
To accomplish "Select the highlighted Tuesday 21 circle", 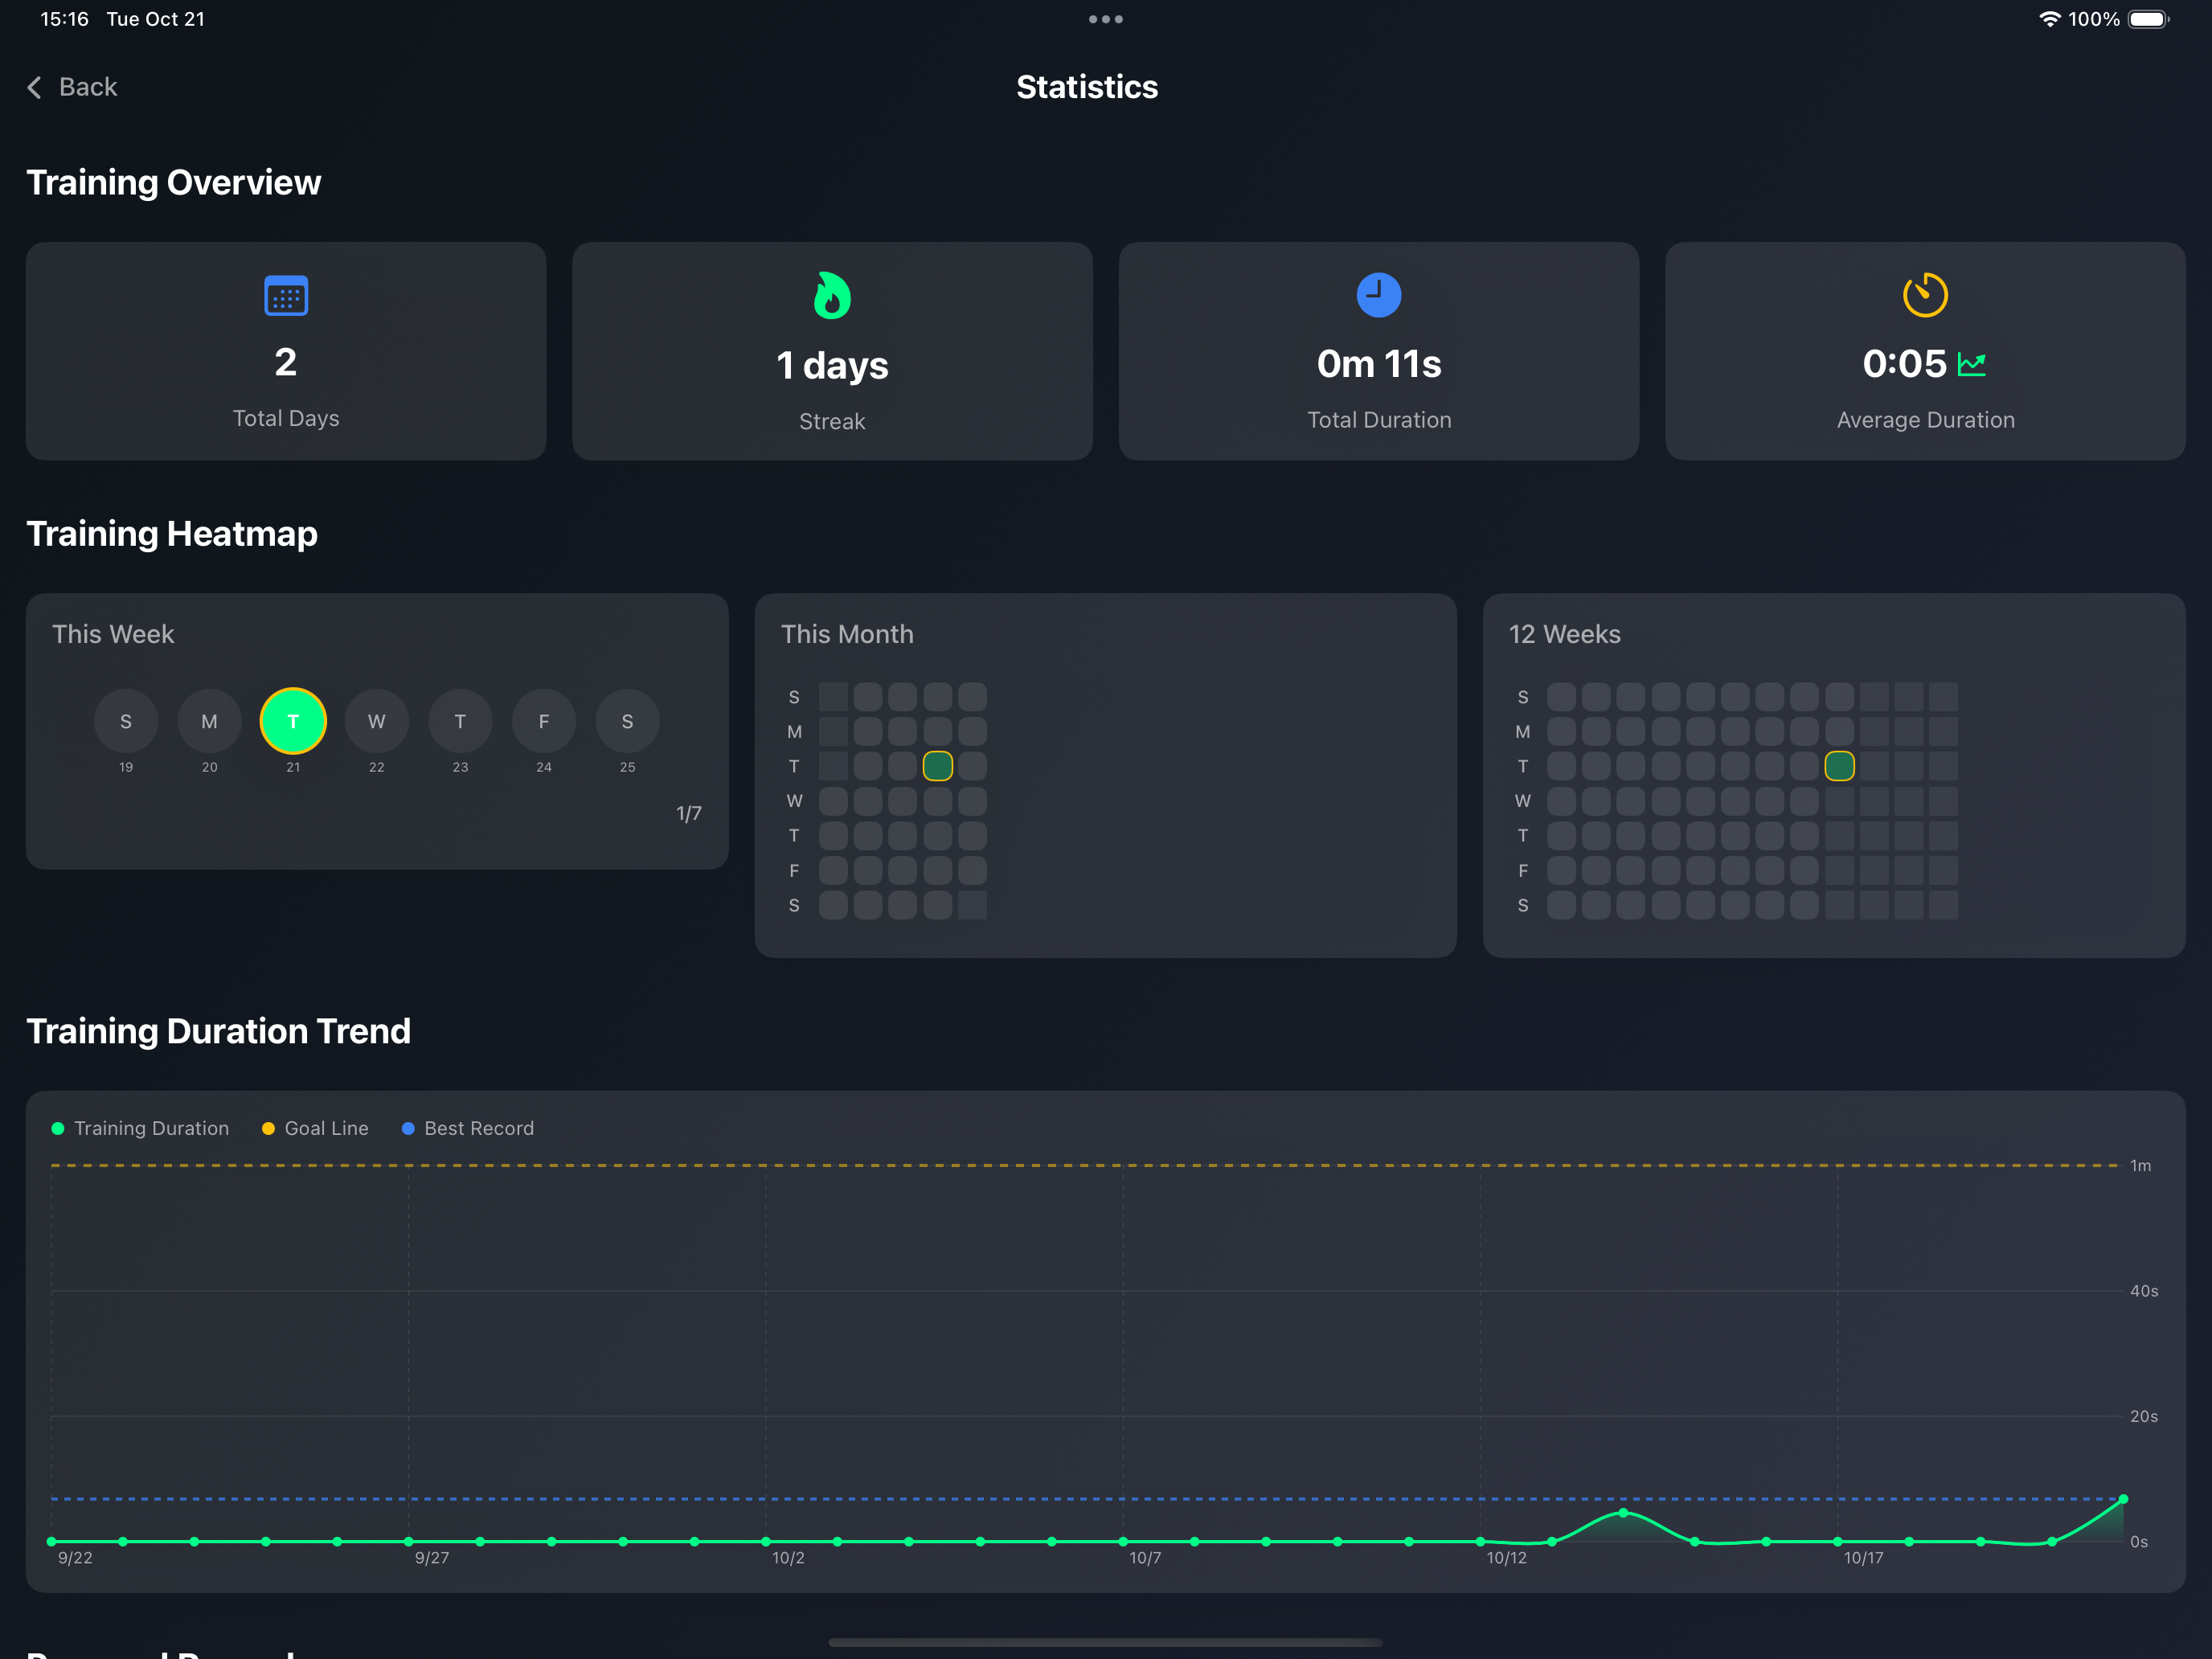I will pyautogui.click(x=293, y=721).
